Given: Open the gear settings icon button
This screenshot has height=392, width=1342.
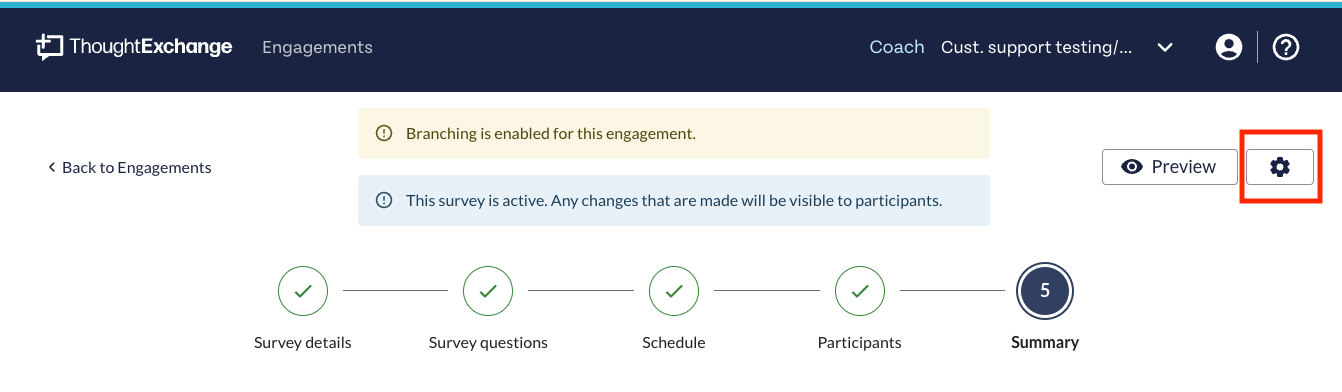Looking at the screenshot, I should point(1279,167).
